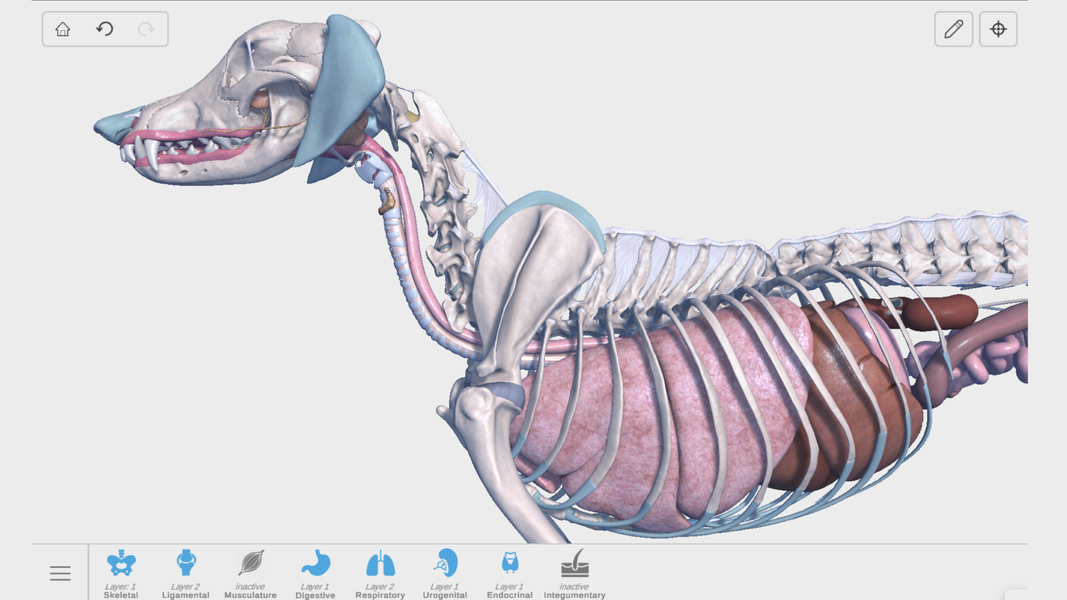The width and height of the screenshot is (1067, 600).
Task: Toggle the Urogenital system layer
Action: (x=445, y=565)
